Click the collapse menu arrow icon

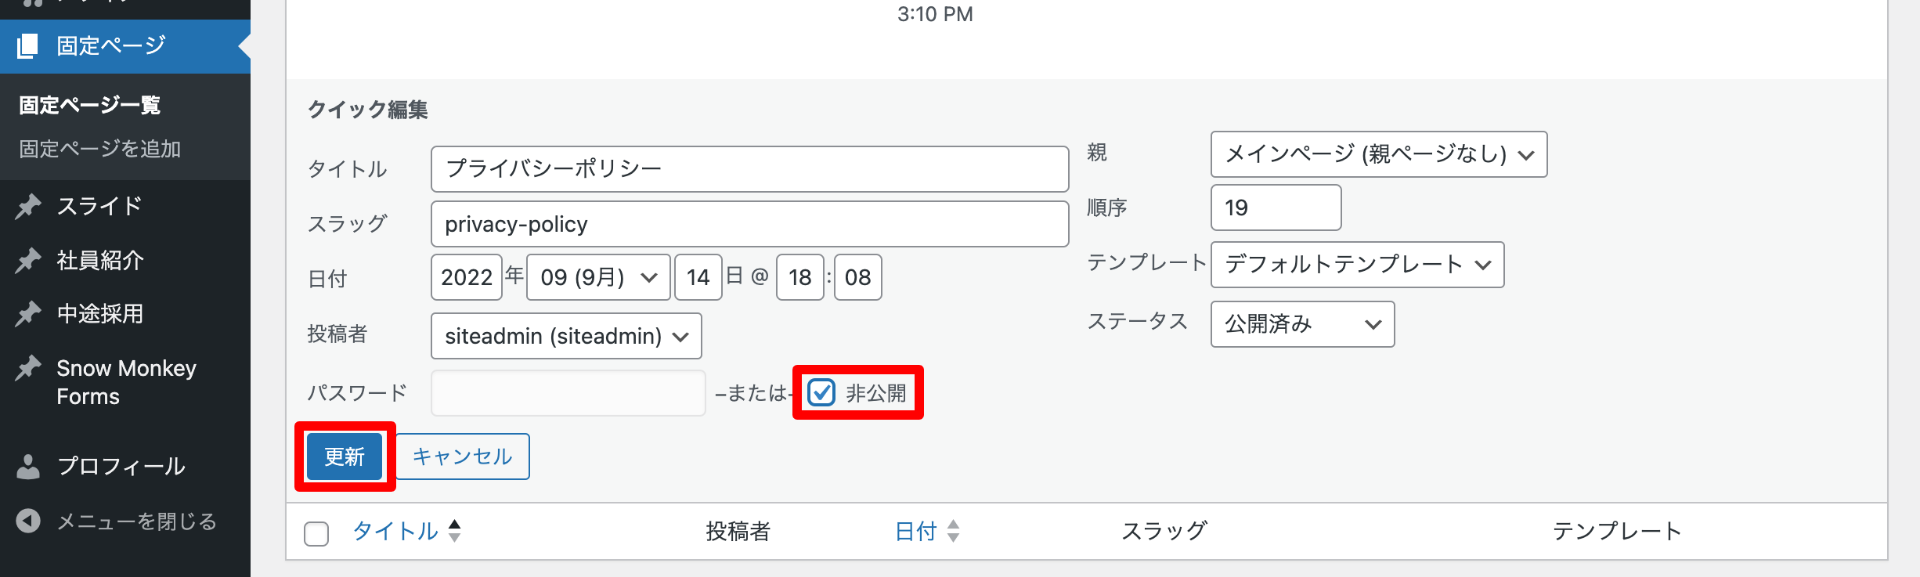tap(28, 521)
